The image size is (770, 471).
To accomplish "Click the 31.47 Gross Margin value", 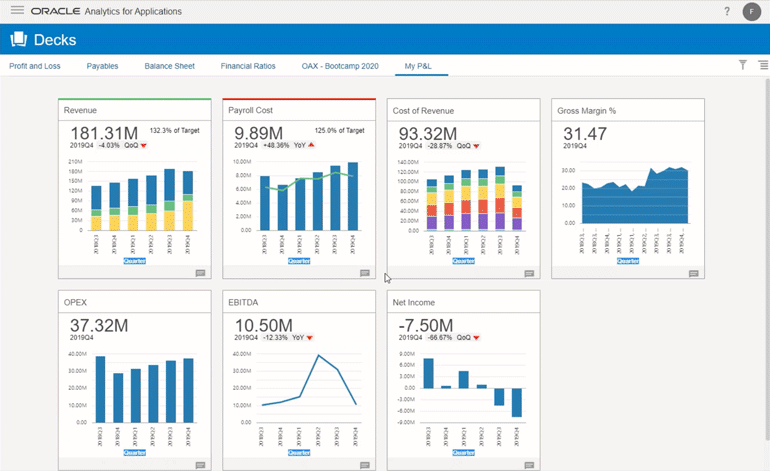I will coord(585,134).
